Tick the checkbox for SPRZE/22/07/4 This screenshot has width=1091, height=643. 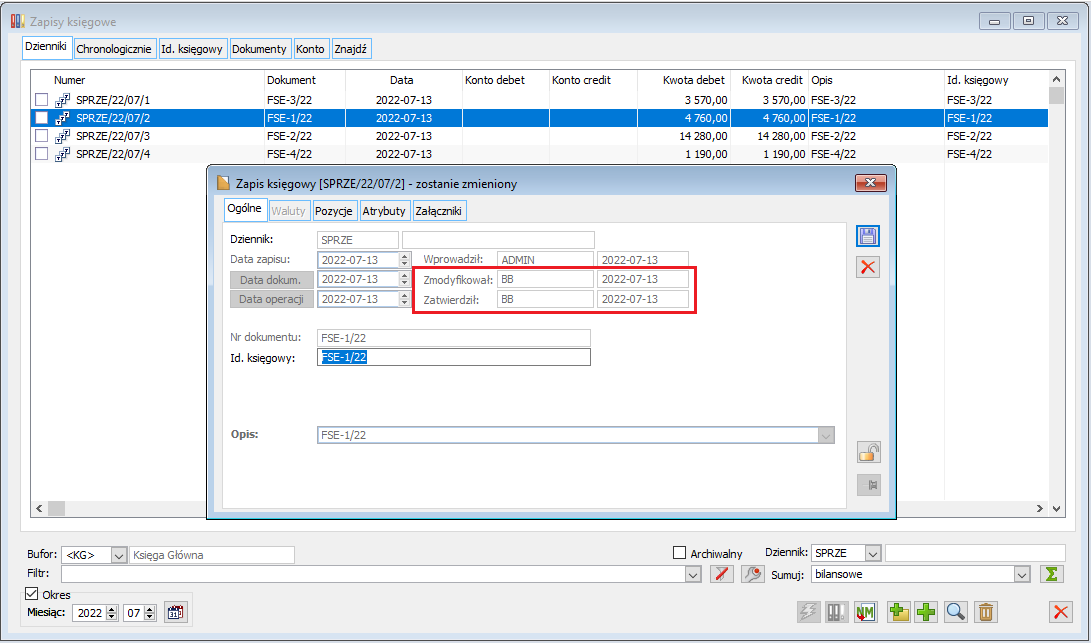tap(42, 154)
